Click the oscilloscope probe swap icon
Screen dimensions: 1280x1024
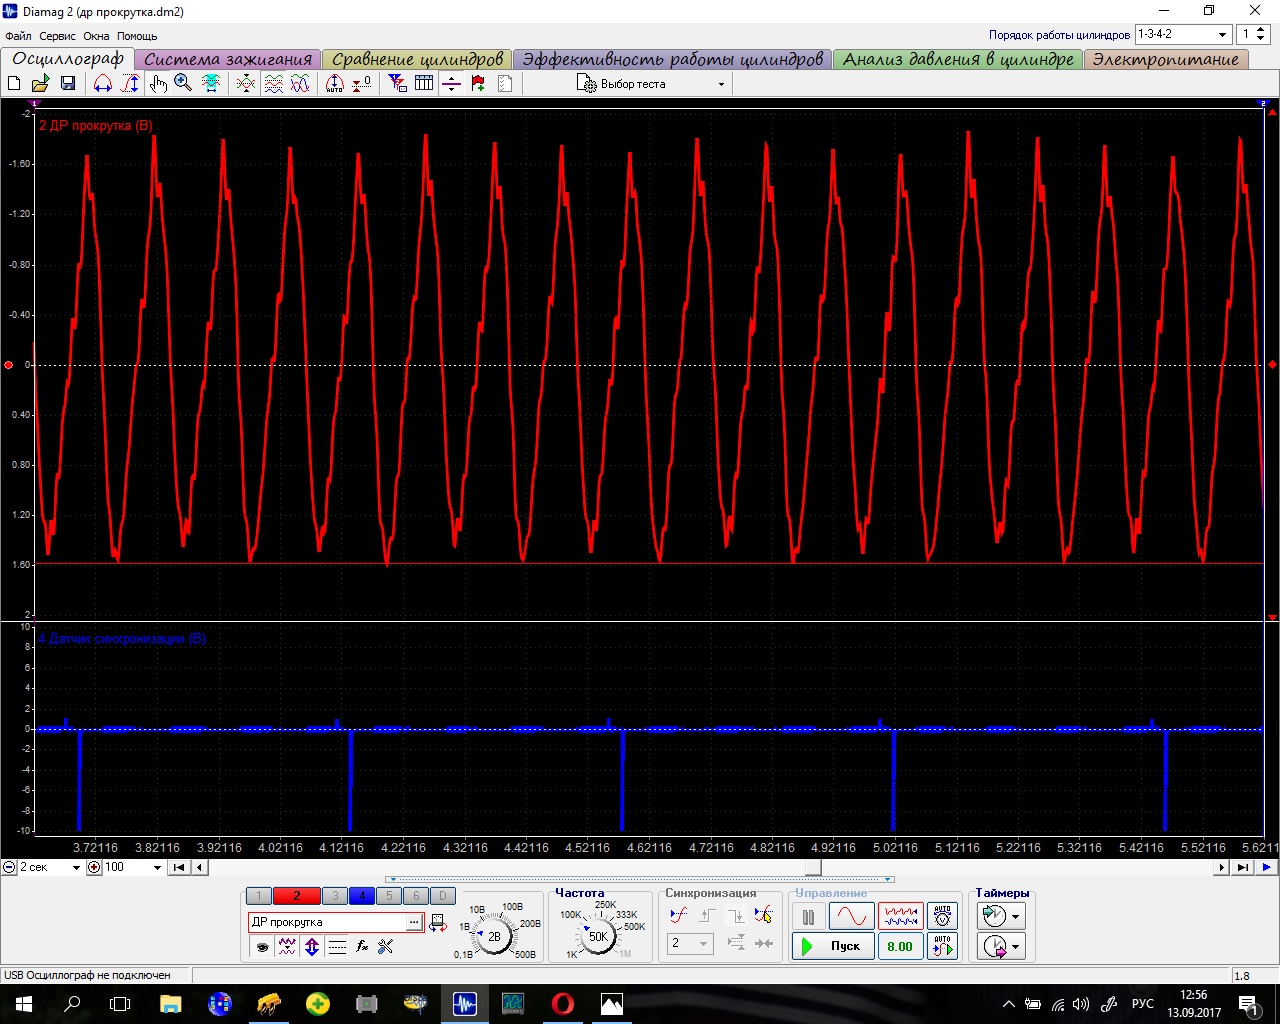click(x=438, y=923)
